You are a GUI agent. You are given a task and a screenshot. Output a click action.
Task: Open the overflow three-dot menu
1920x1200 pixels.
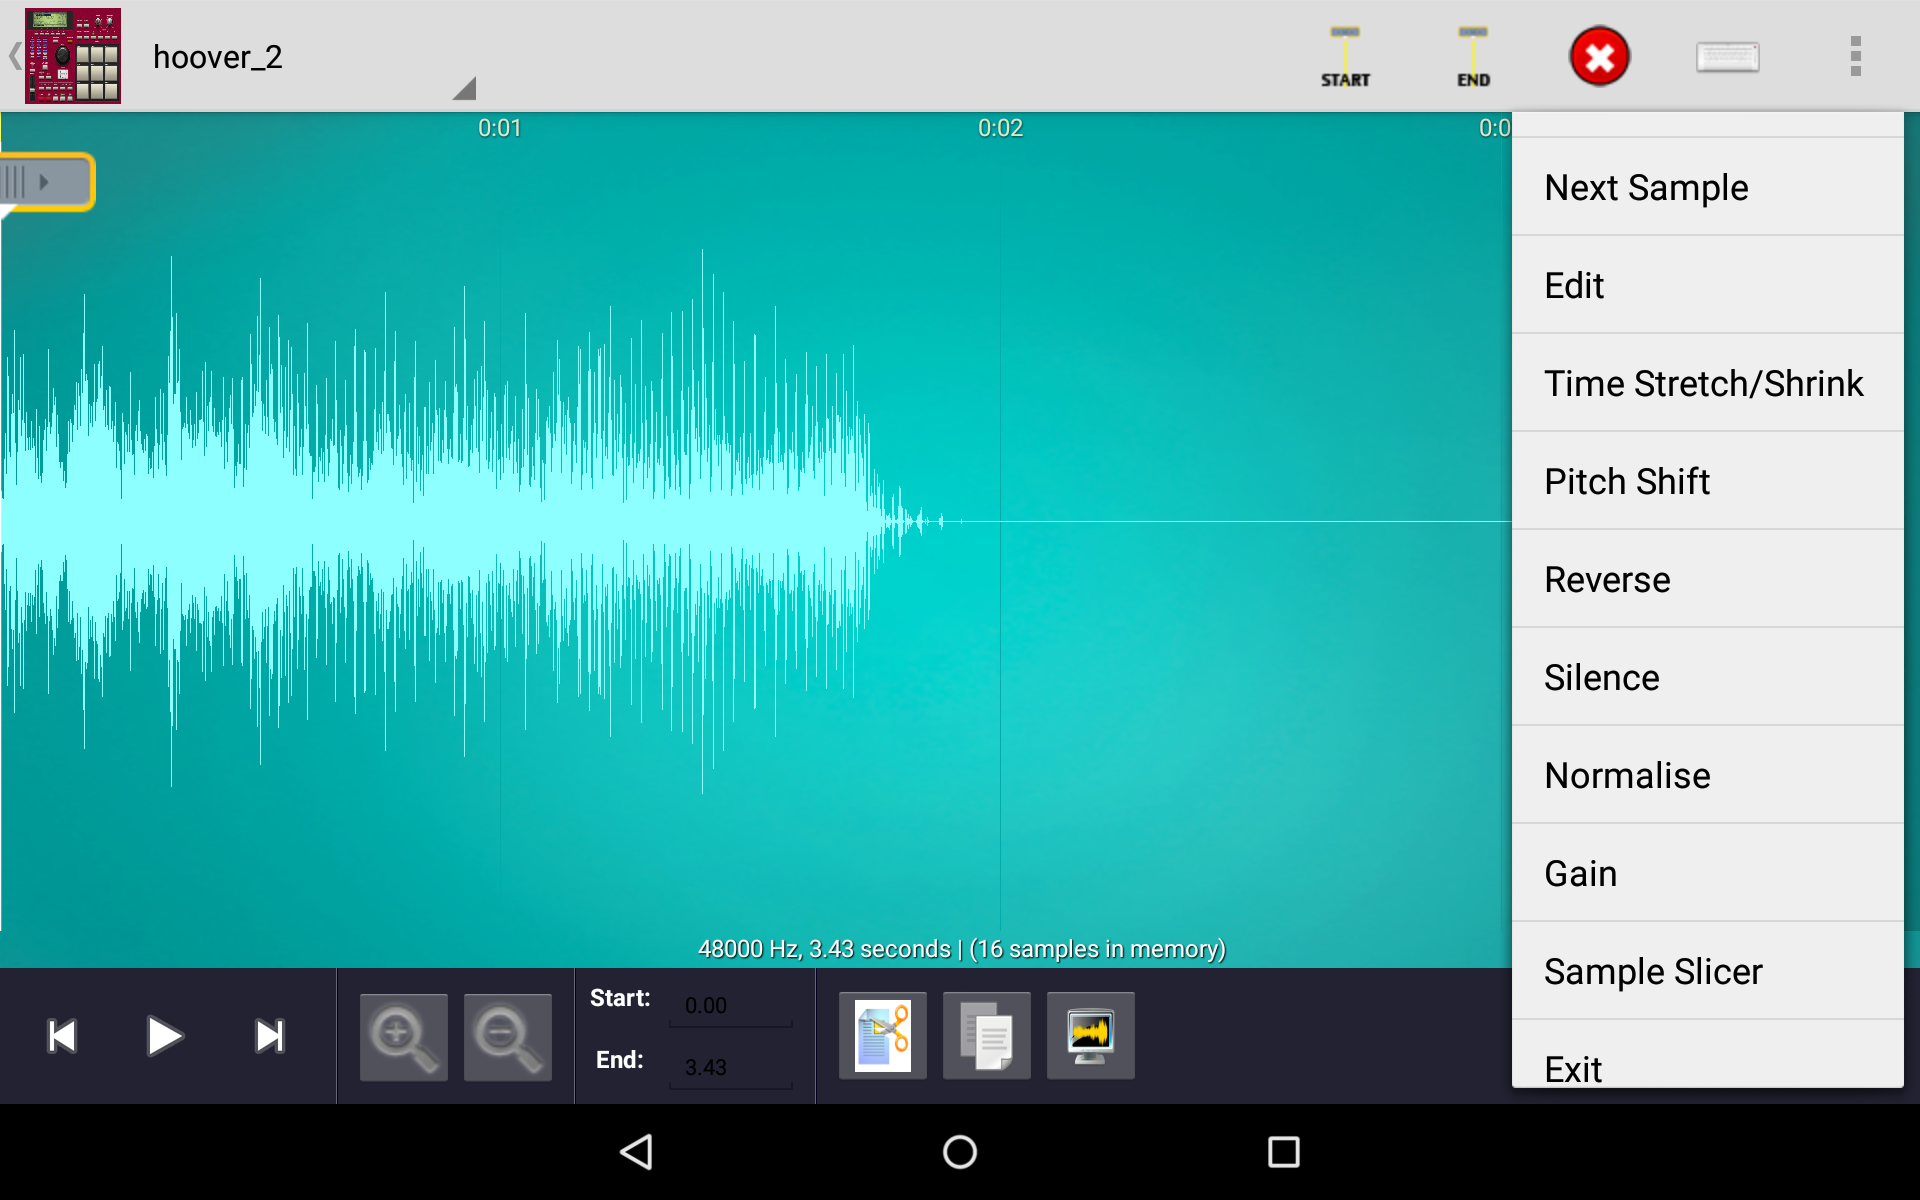pos(1855,57)
